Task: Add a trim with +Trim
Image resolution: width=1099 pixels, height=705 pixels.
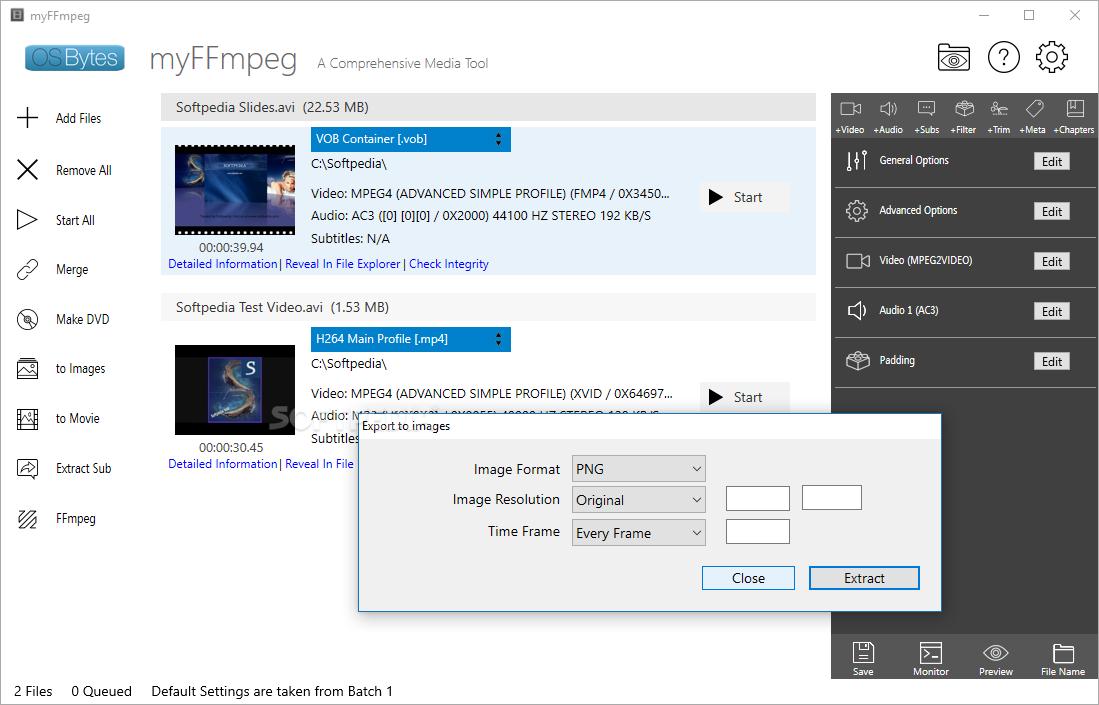Action: tap(999, 116)
